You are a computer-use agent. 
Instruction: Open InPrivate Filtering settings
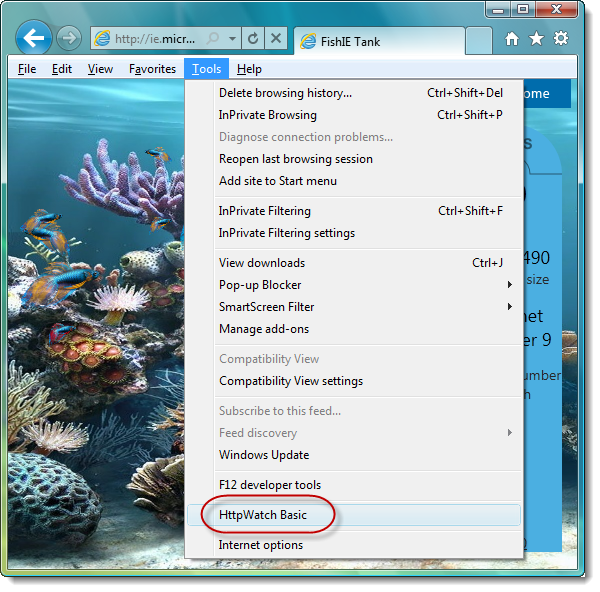point(354,233)
